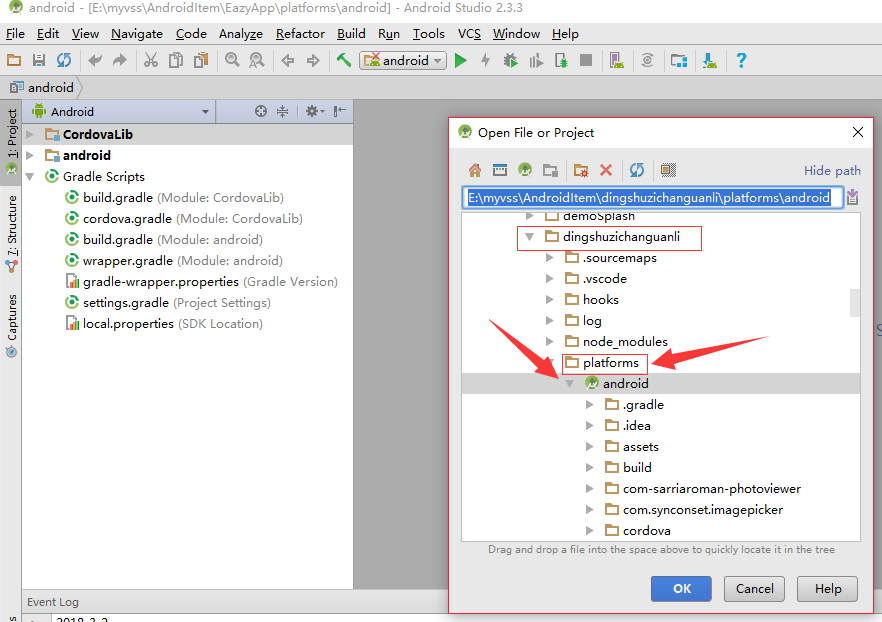Click Synchronize icon in main toolbar
The height and width of the screenshot is (622, 882).
coord(64,60)
